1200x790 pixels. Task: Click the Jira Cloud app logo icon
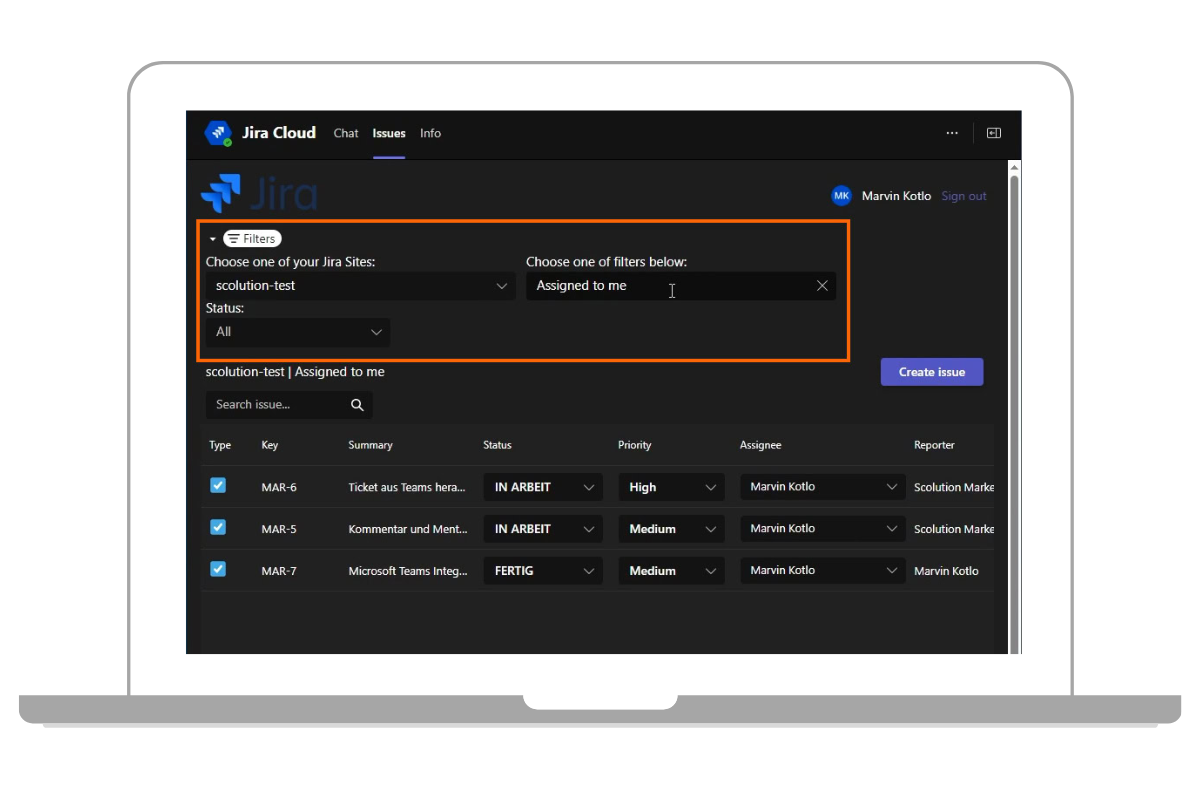click(x=218, y=133)
